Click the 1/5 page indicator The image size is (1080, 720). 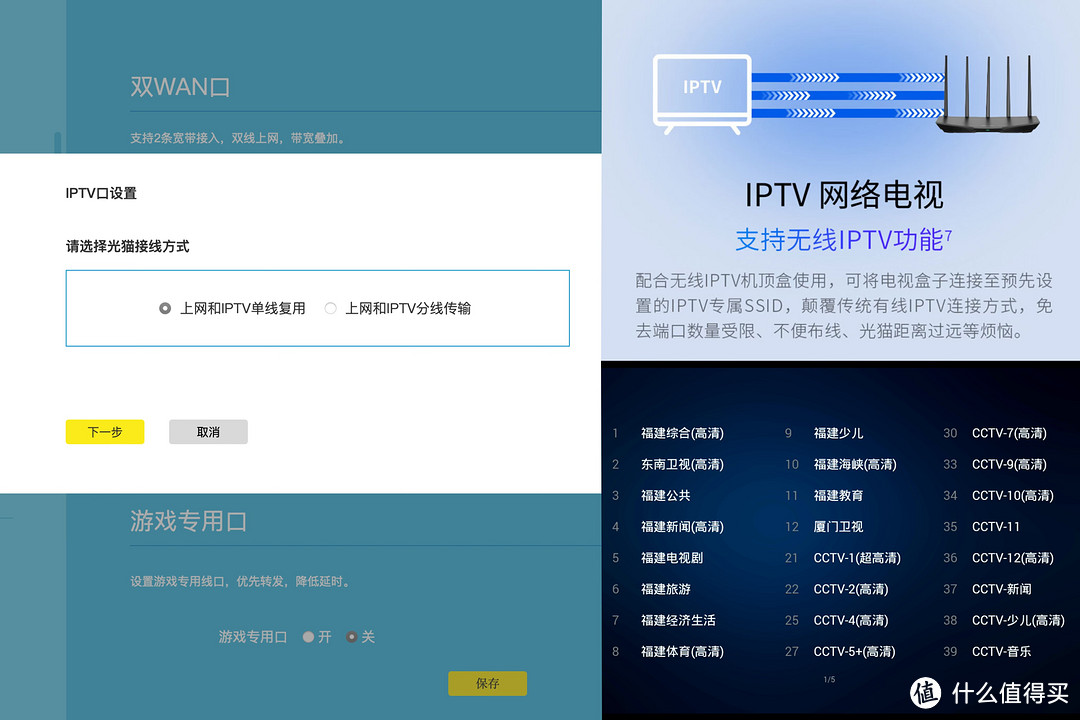(827, 677)
